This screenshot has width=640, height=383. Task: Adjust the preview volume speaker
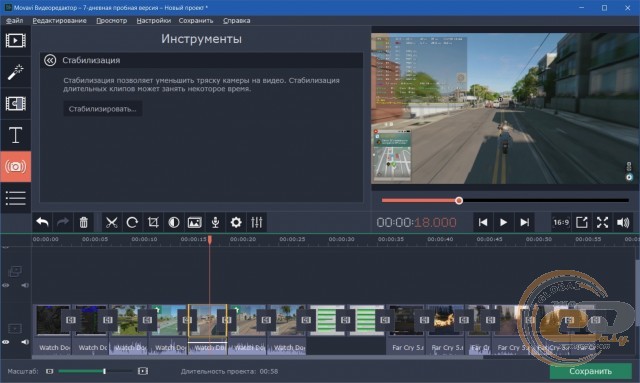point(623,223)
